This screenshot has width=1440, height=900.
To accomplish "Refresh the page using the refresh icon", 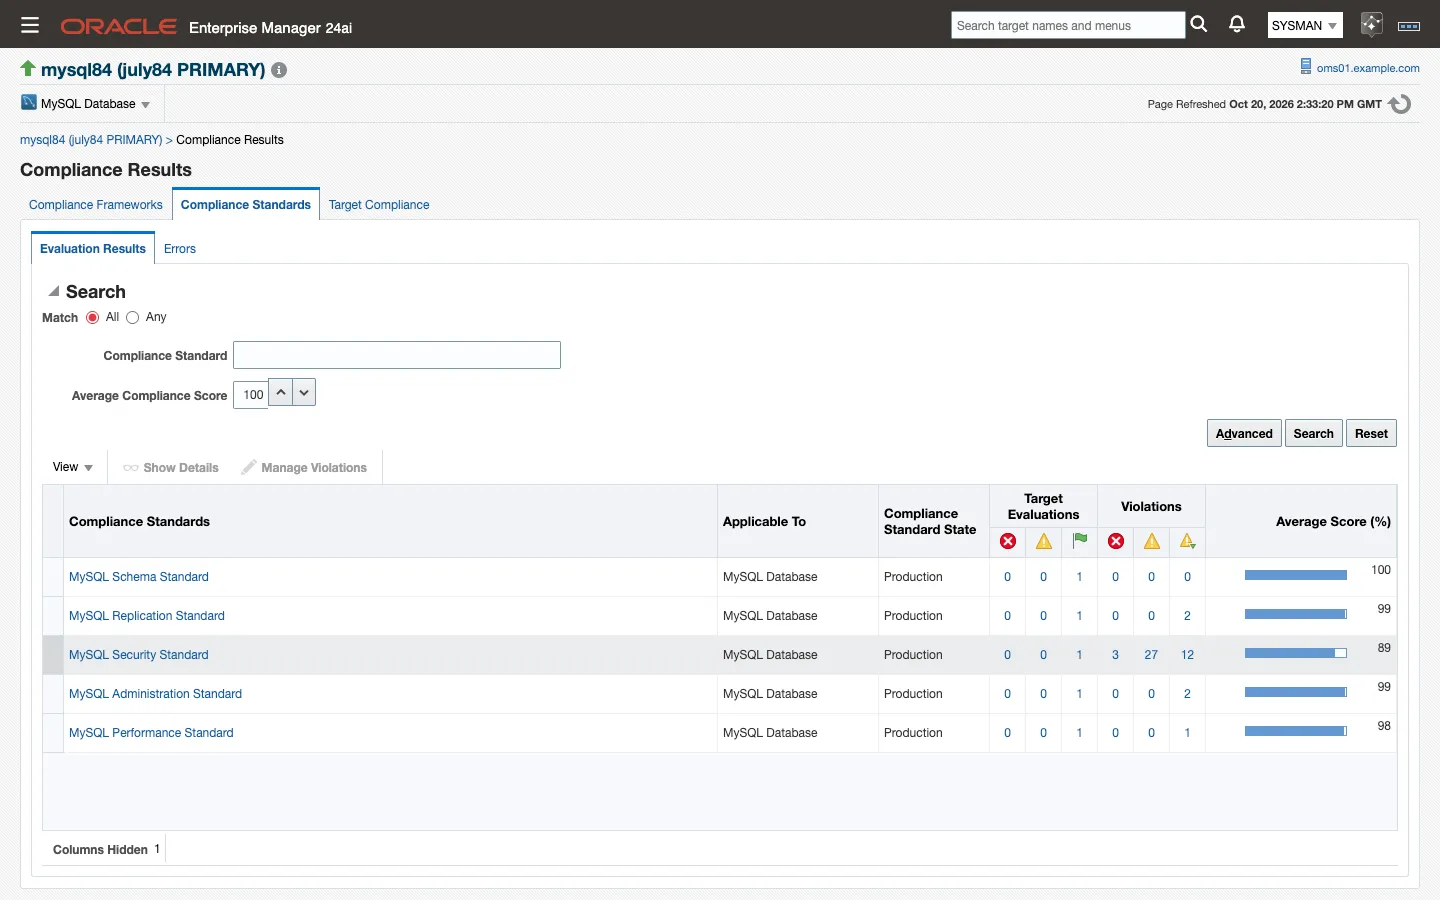I will pyautogui.click(x=1400, y=104).
